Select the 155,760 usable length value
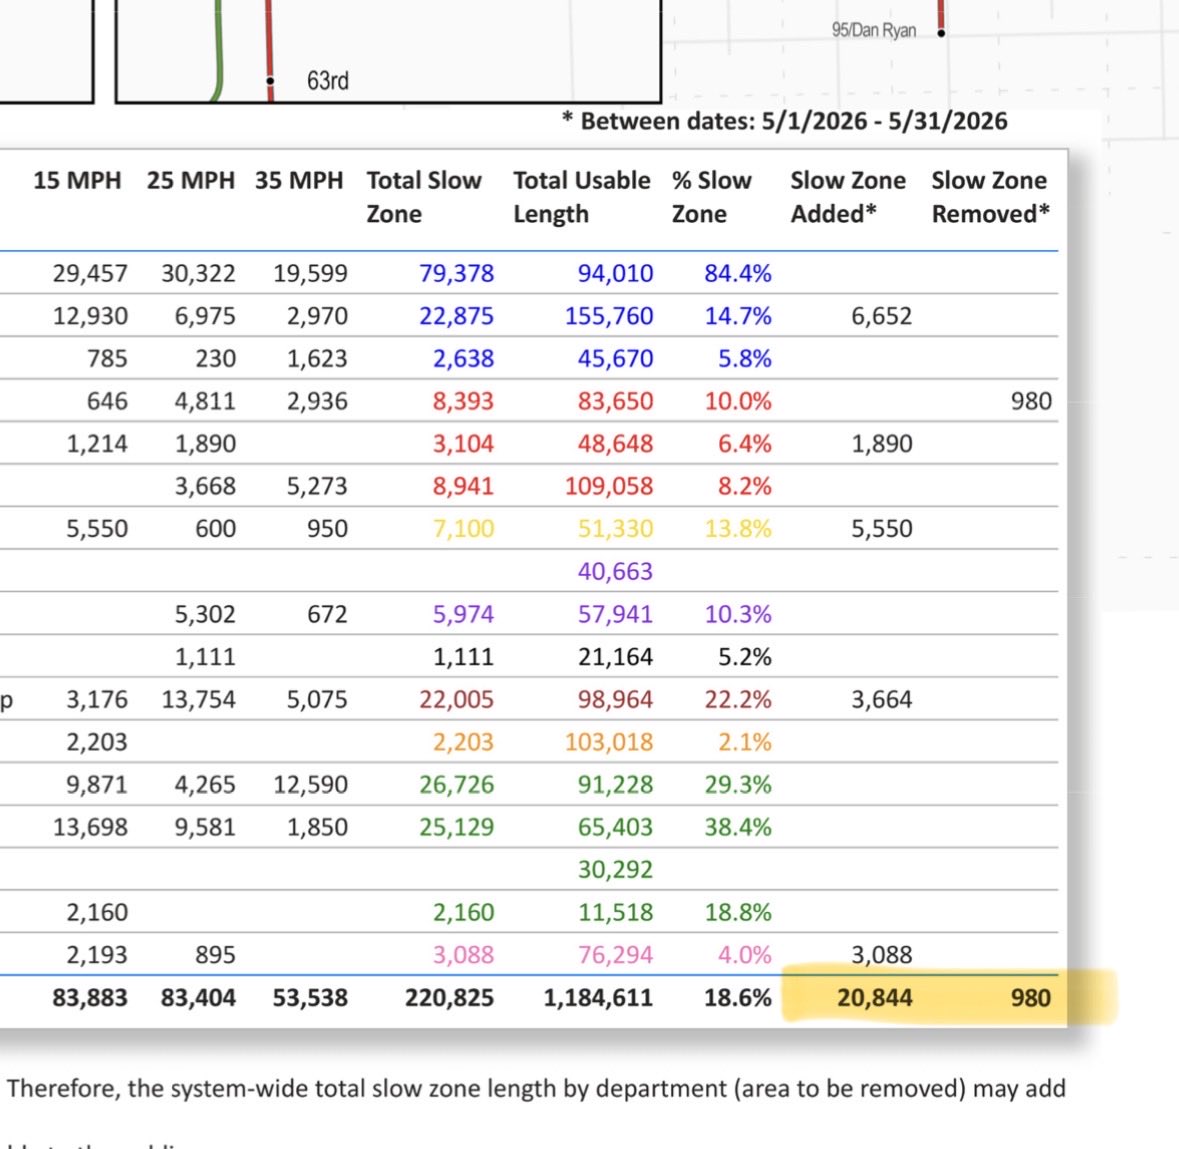 click(609, 316)
